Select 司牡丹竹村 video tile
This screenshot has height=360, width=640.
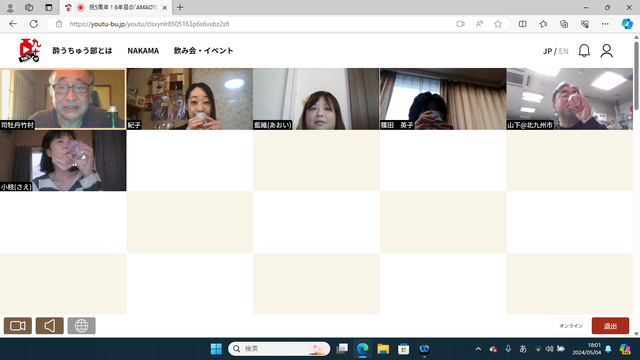pyautogui.click(x=63, y=99)
